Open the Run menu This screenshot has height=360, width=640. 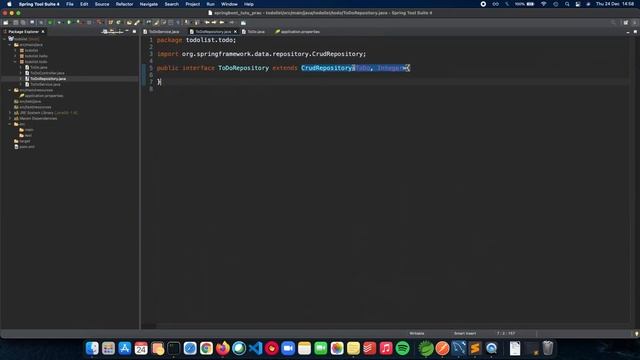[211, 4]
